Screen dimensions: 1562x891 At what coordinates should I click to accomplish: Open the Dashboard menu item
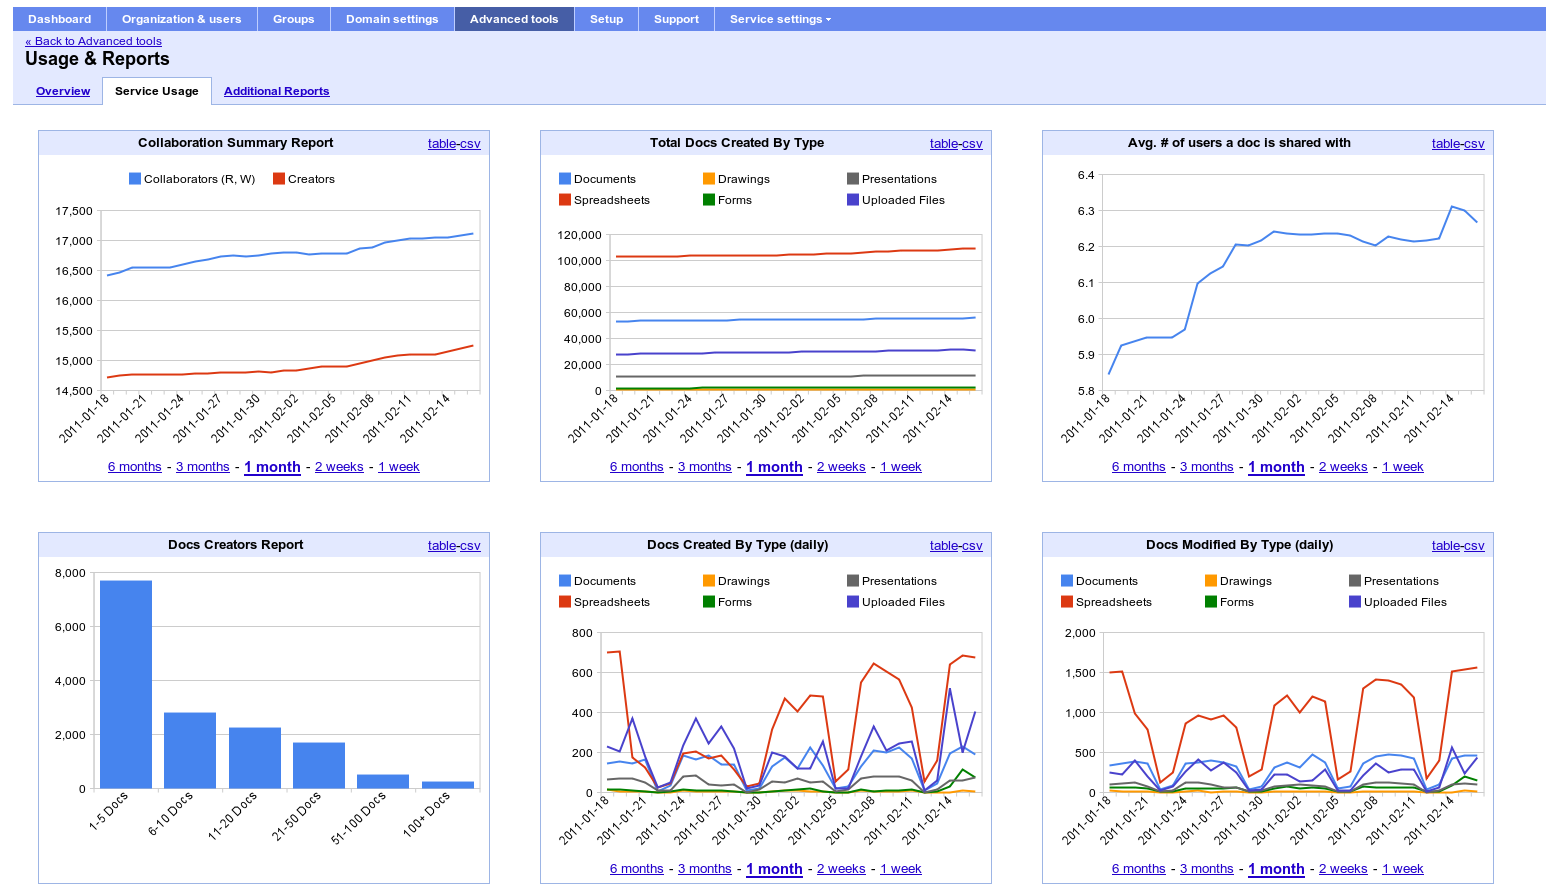coord(60,19)
